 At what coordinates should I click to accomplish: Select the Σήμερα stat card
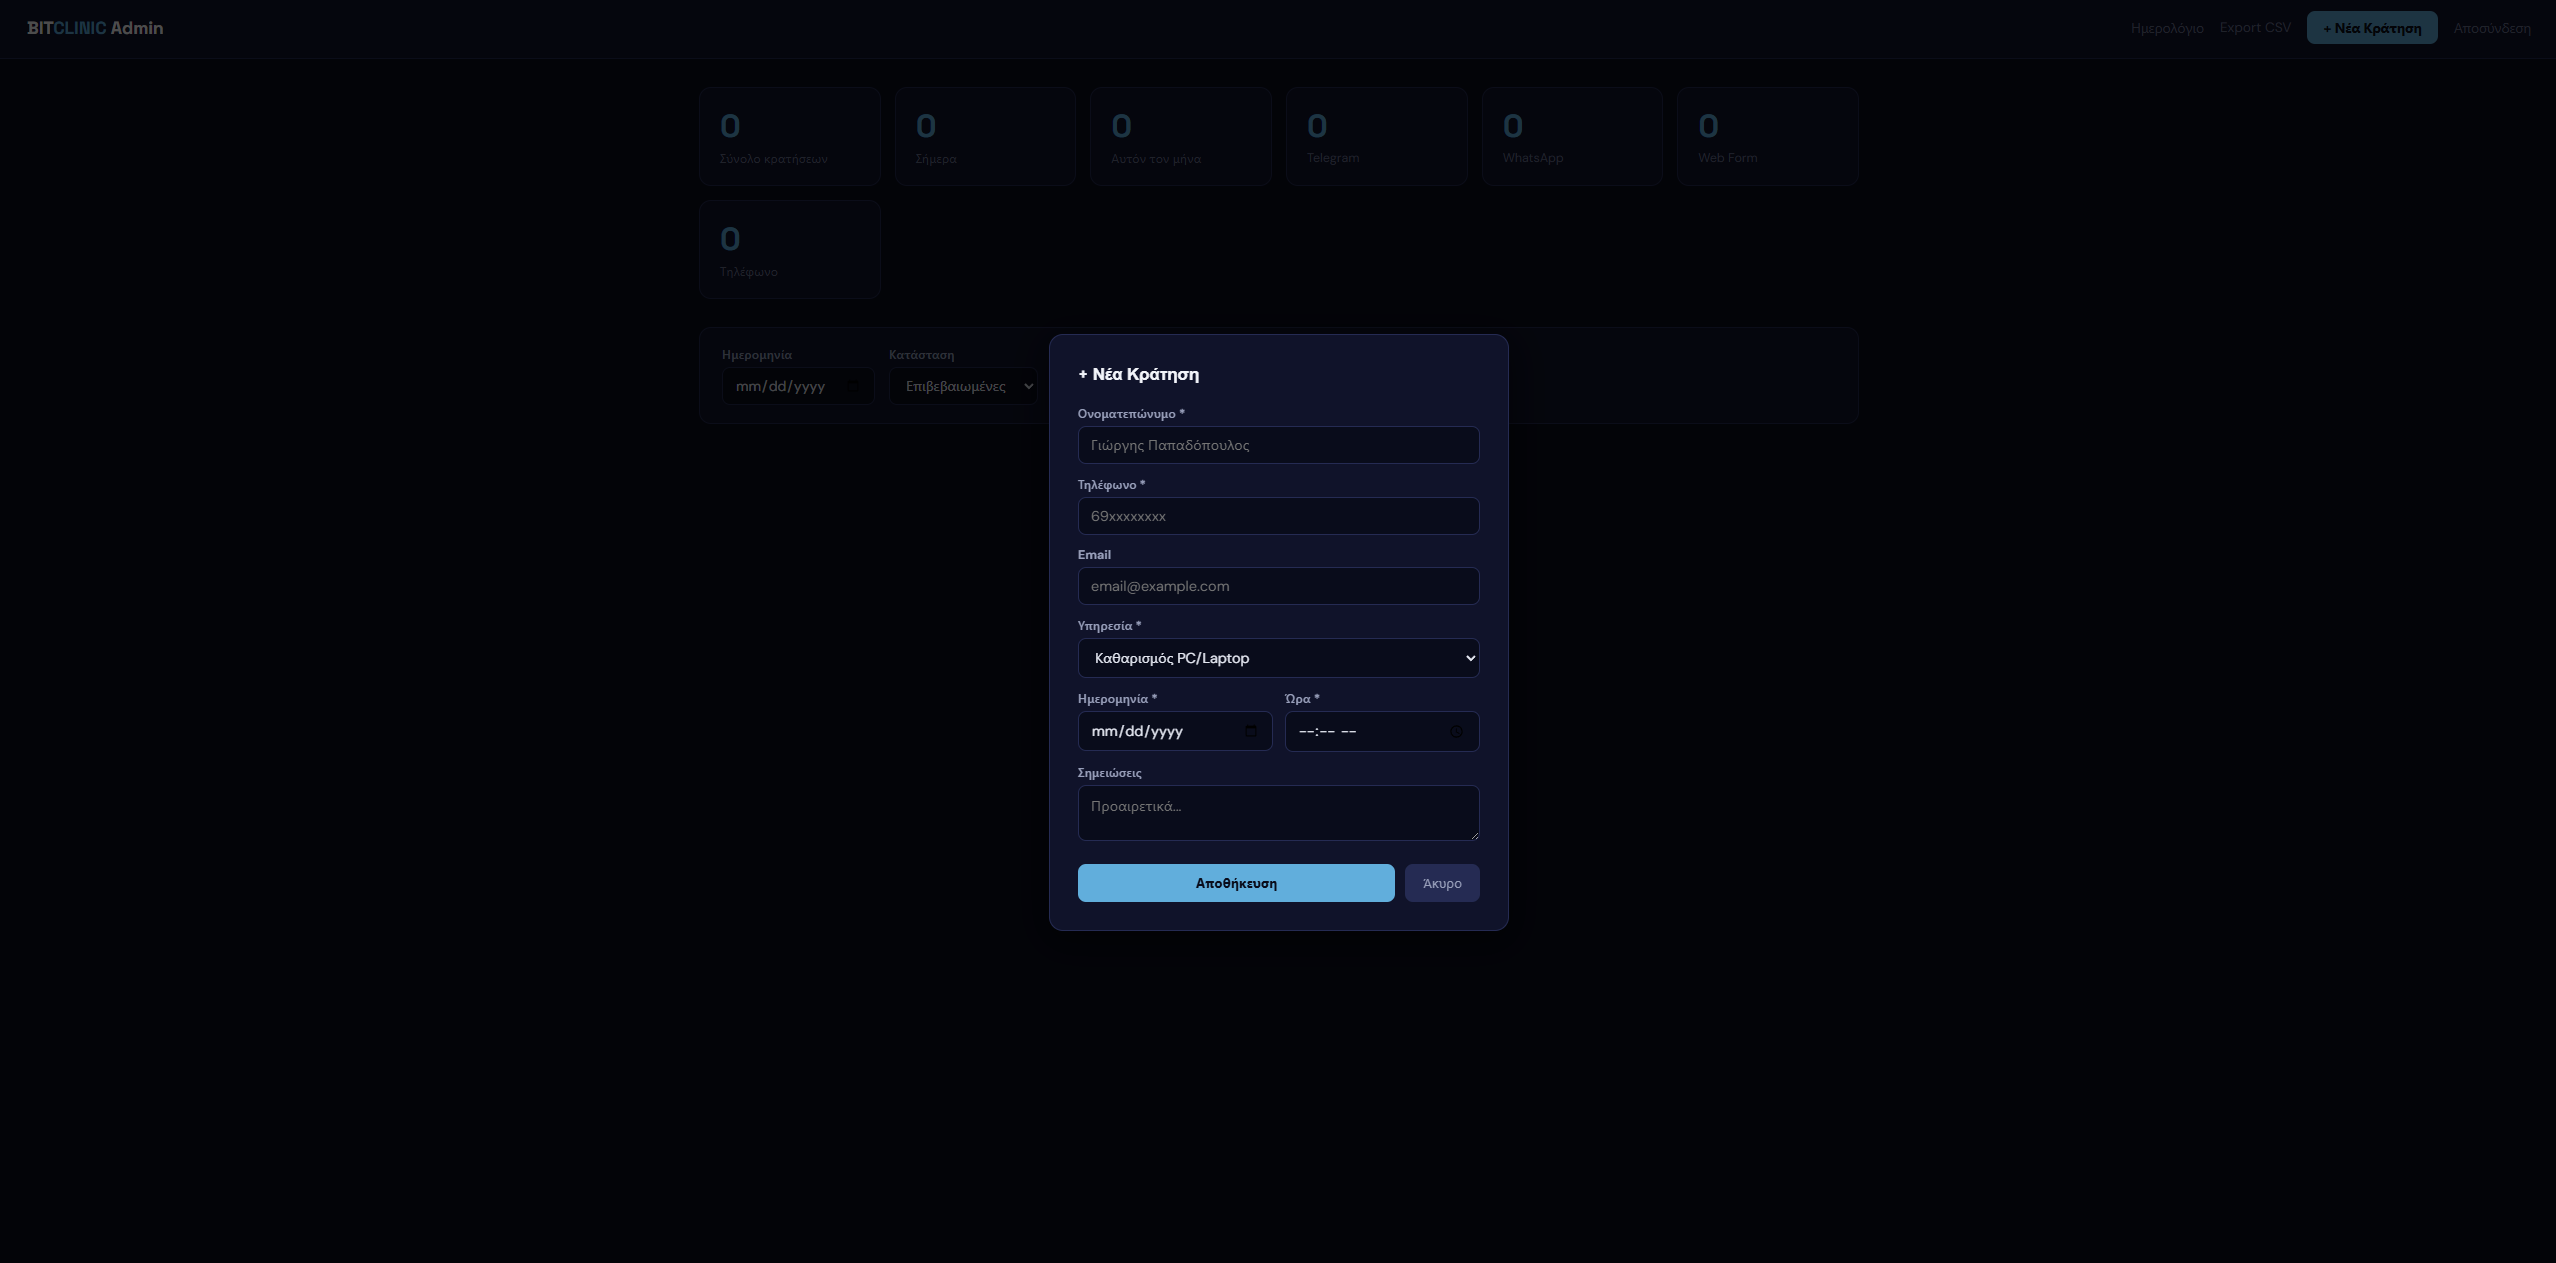(985, 136)
